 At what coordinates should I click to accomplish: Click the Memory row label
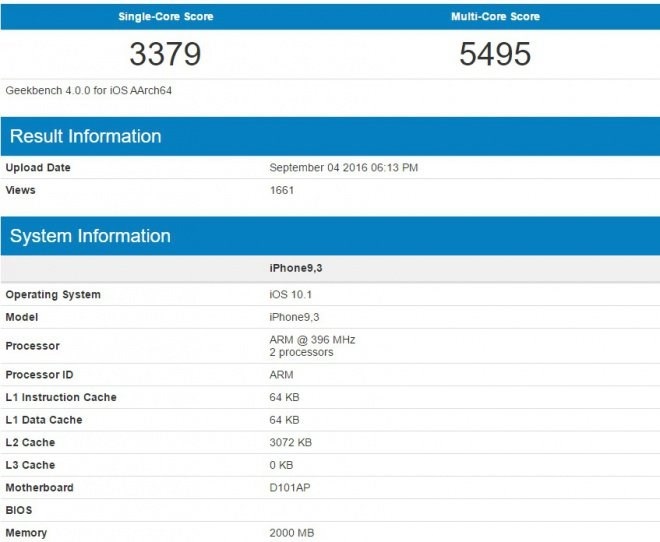(x=26, y=533)
